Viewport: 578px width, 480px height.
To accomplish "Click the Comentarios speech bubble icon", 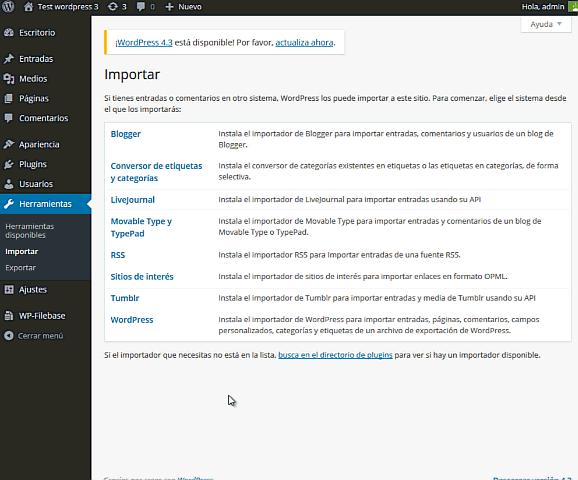I will pyautogui.click(x=9, y=118).
